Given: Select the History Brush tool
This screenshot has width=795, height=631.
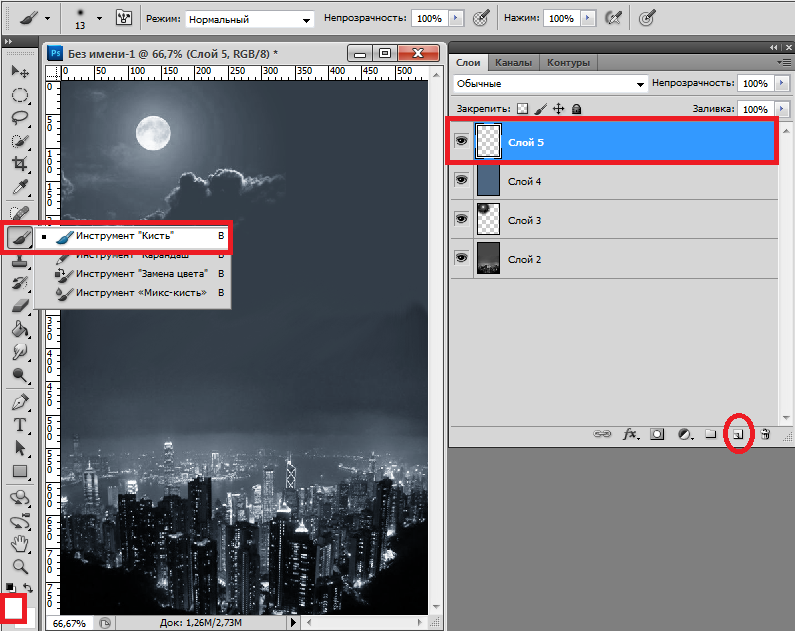Looking at the screenshot, I should tap(20, 283).
